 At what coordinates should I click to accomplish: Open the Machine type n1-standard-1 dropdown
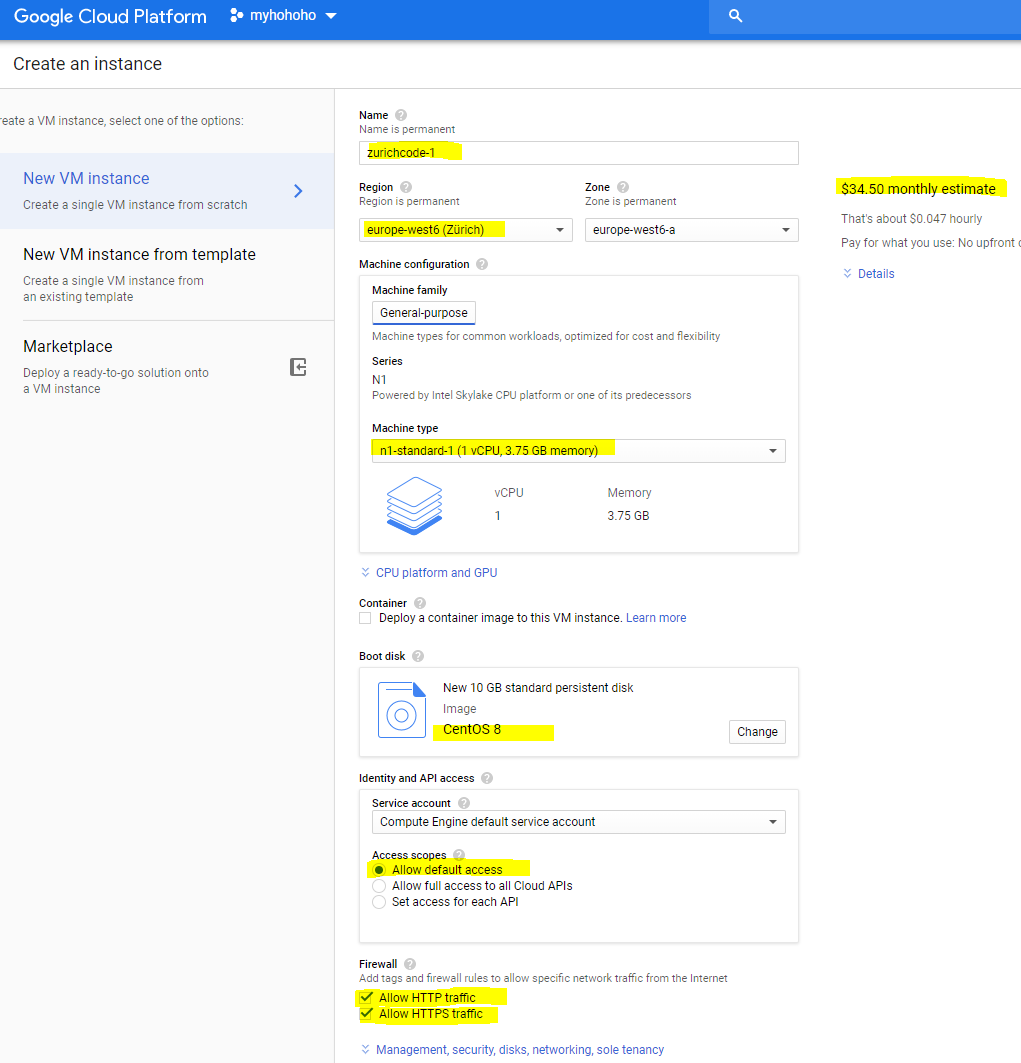coord(578,451)
